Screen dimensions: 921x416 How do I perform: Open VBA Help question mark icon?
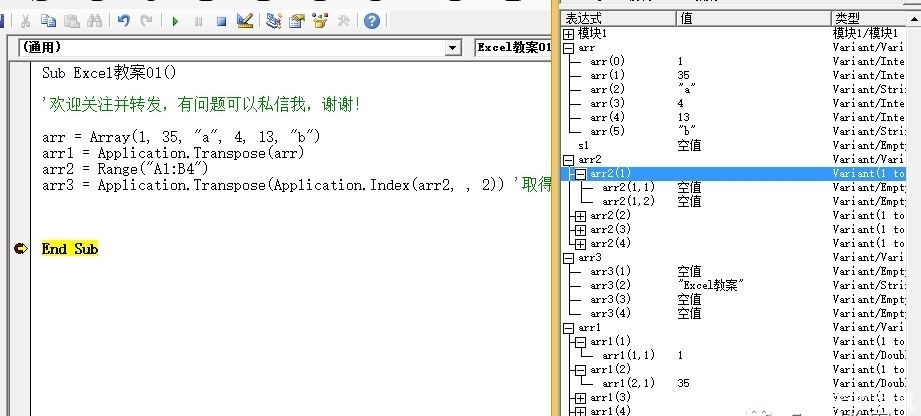pyautogui.click(x=372, y=21)
